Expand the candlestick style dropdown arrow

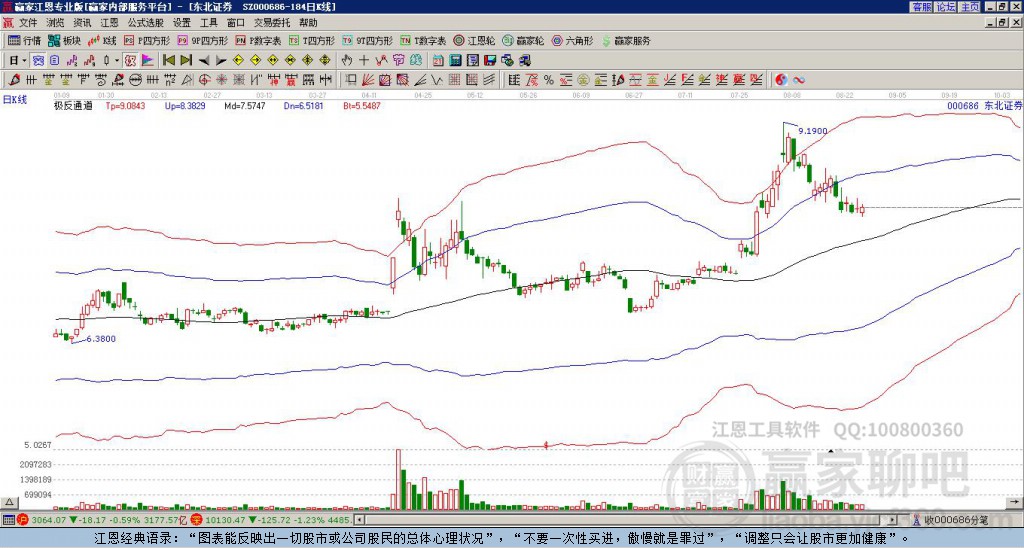pos(117,60)
